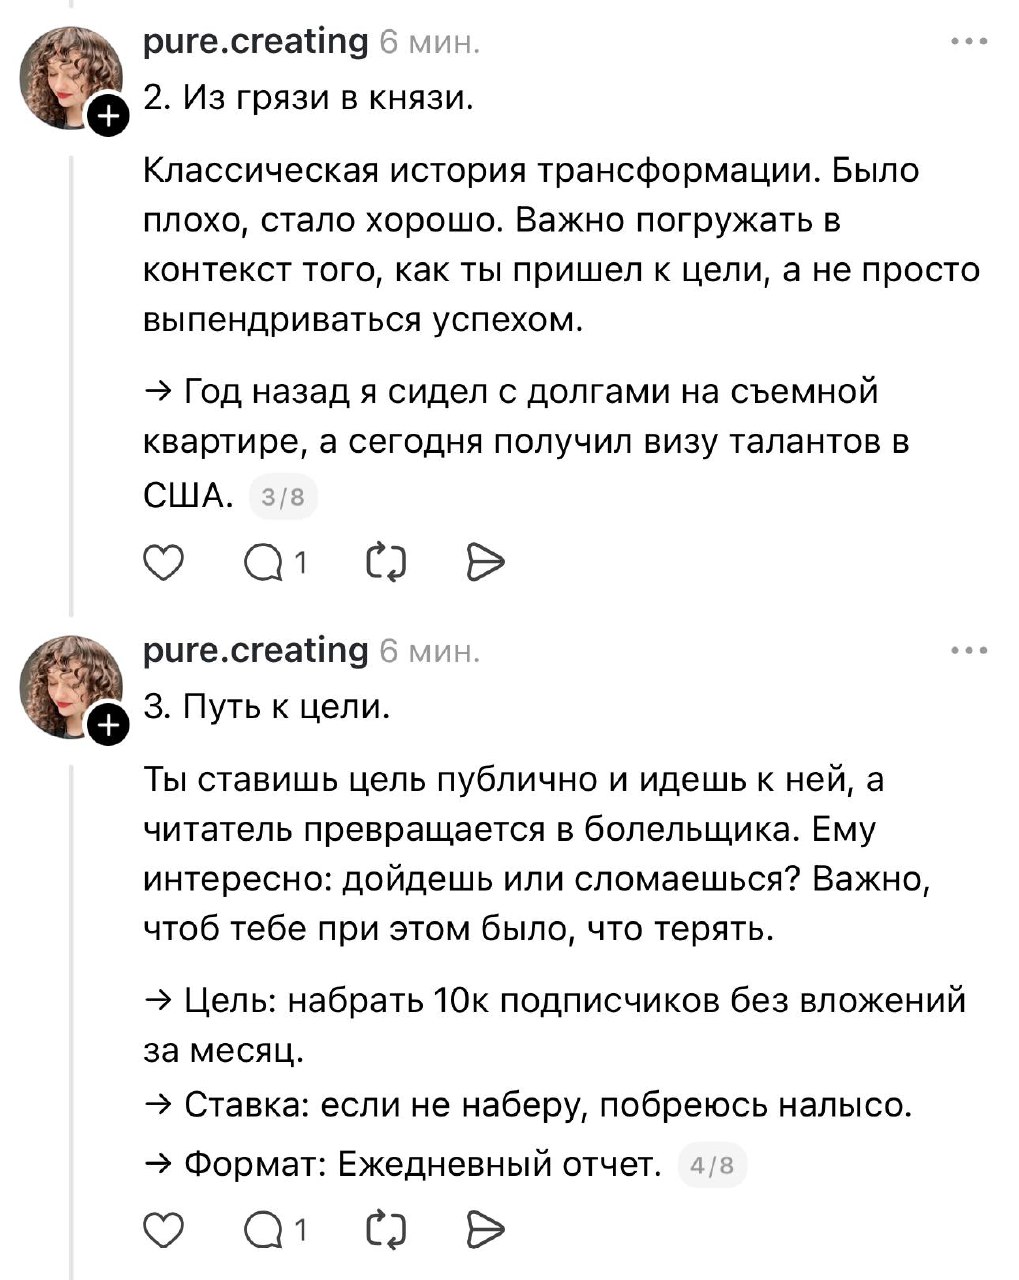
Task: Open three-dot menu of second post
Action: click(969, 651)
